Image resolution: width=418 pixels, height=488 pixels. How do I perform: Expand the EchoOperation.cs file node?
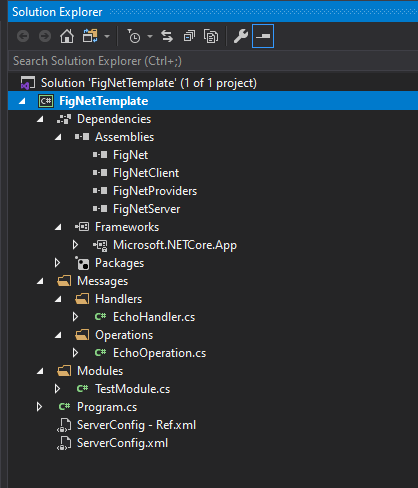click(x=76, y=353)
